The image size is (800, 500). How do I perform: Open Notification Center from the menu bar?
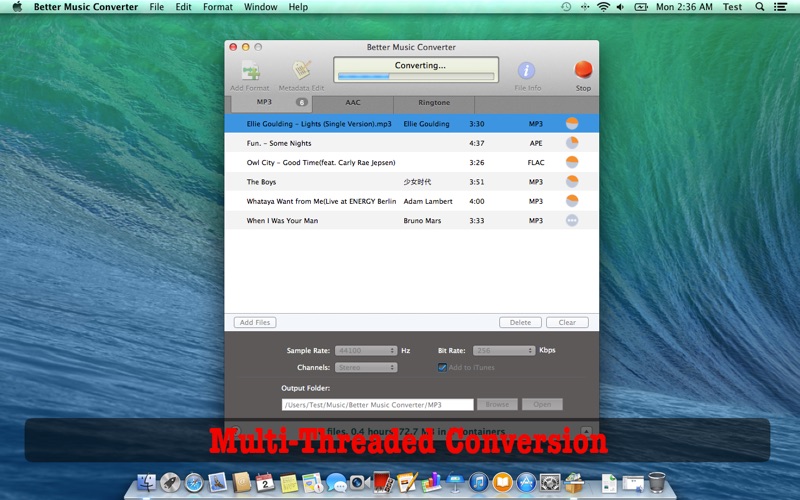point(780,7)
